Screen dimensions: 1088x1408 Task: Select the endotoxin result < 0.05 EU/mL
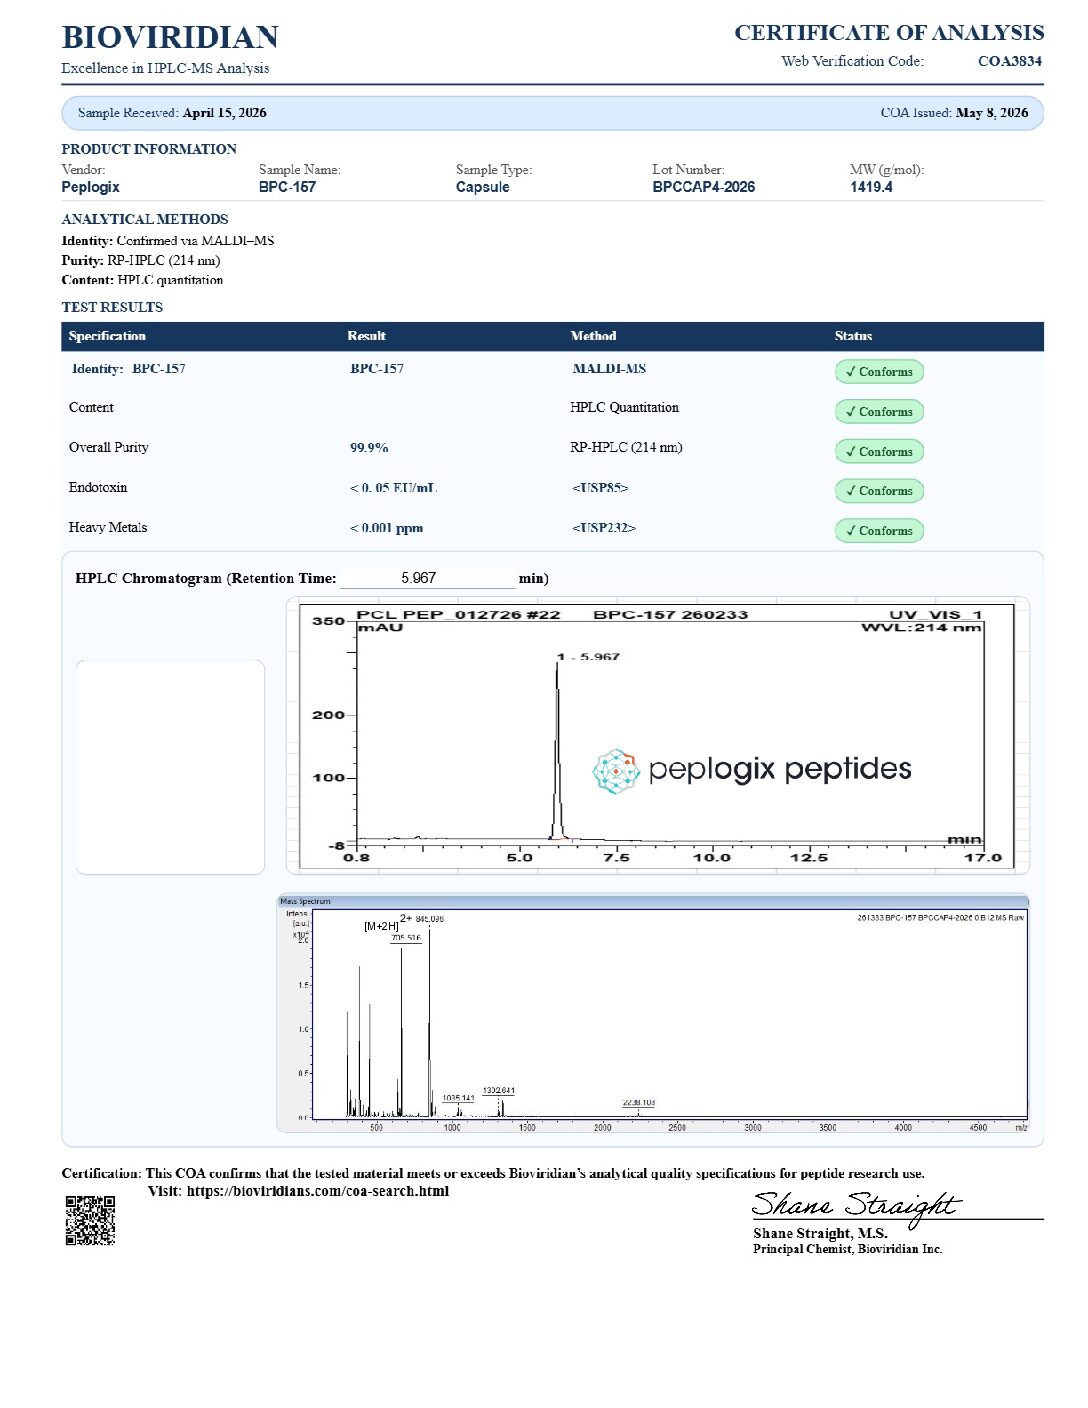(x=394, y=488)
